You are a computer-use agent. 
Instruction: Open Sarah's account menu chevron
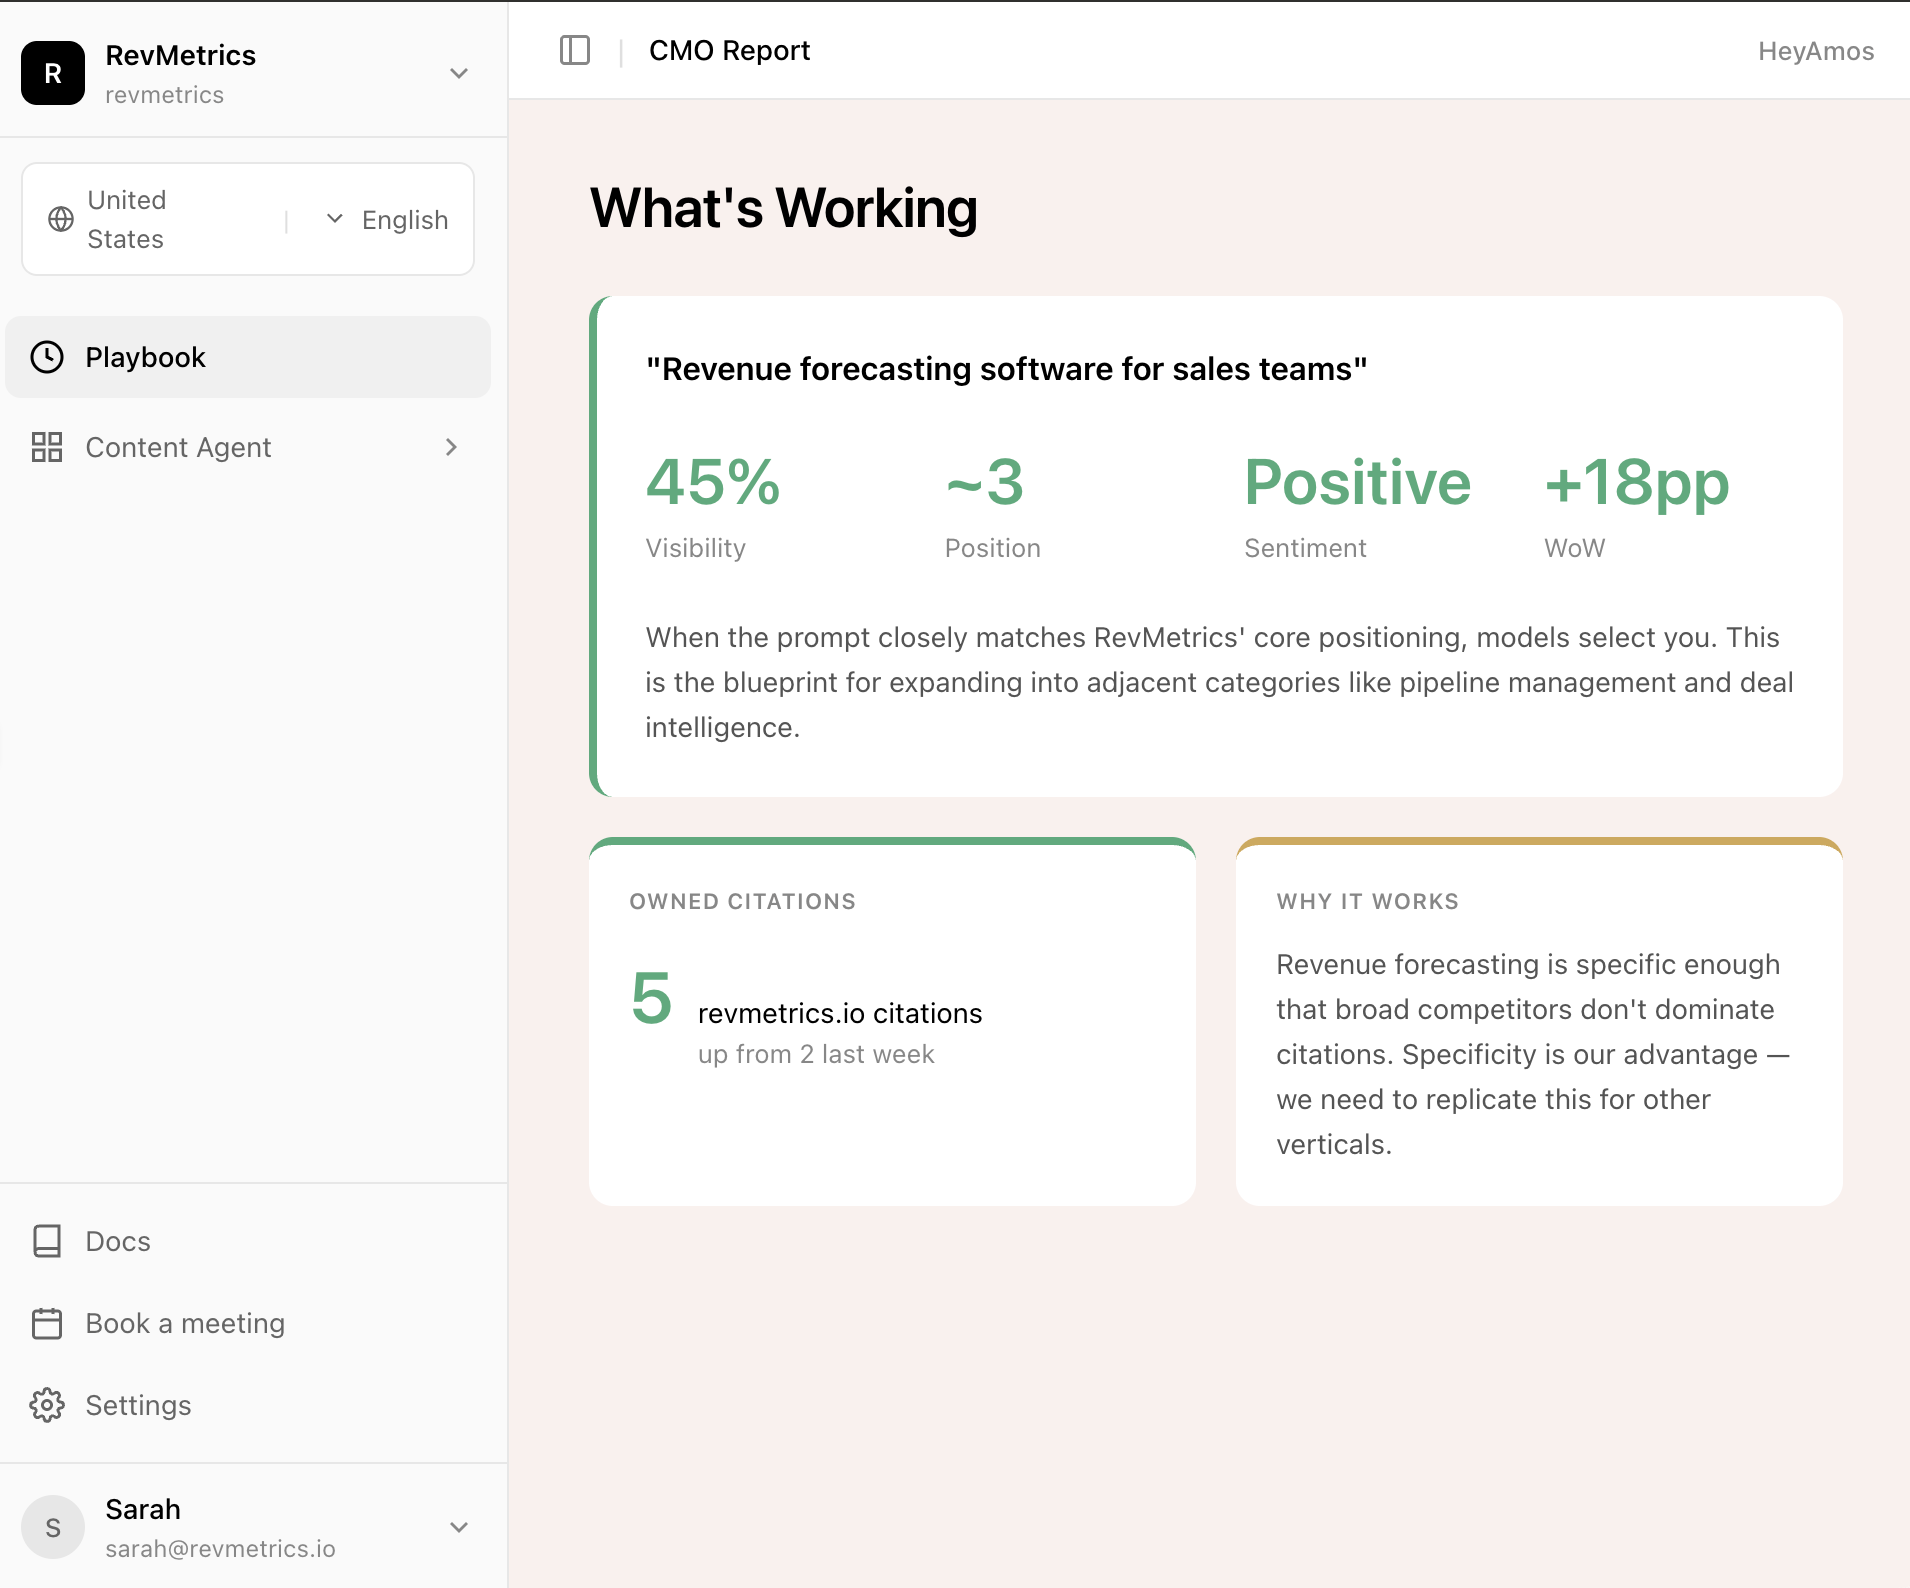pos(459,1527)
